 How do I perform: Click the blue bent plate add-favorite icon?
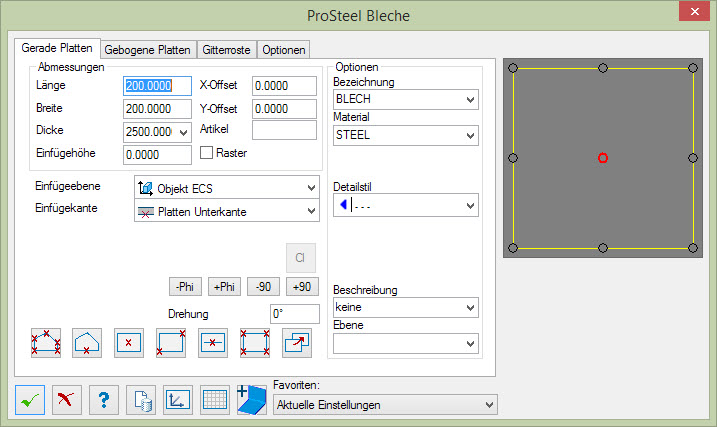point(251,400)
